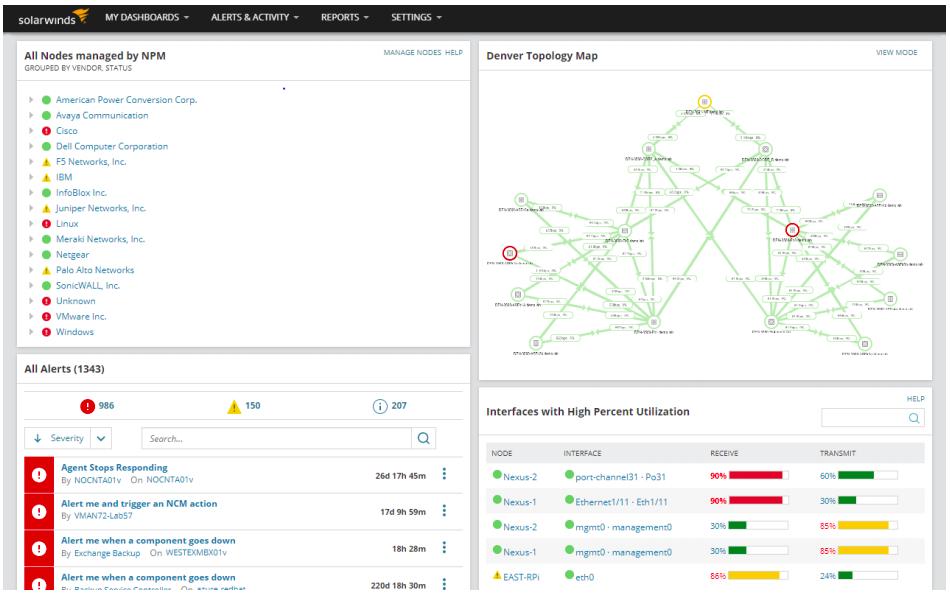The image size is (950, 595).
Task: Click the red status icon beside Linux
Action: tap(46, 224)
